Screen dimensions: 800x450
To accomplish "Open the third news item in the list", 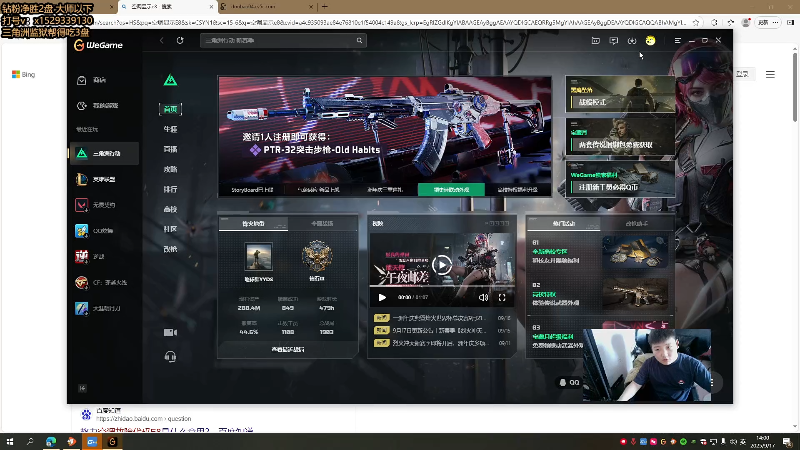I will pyautogui.click(x=442, y=343).
